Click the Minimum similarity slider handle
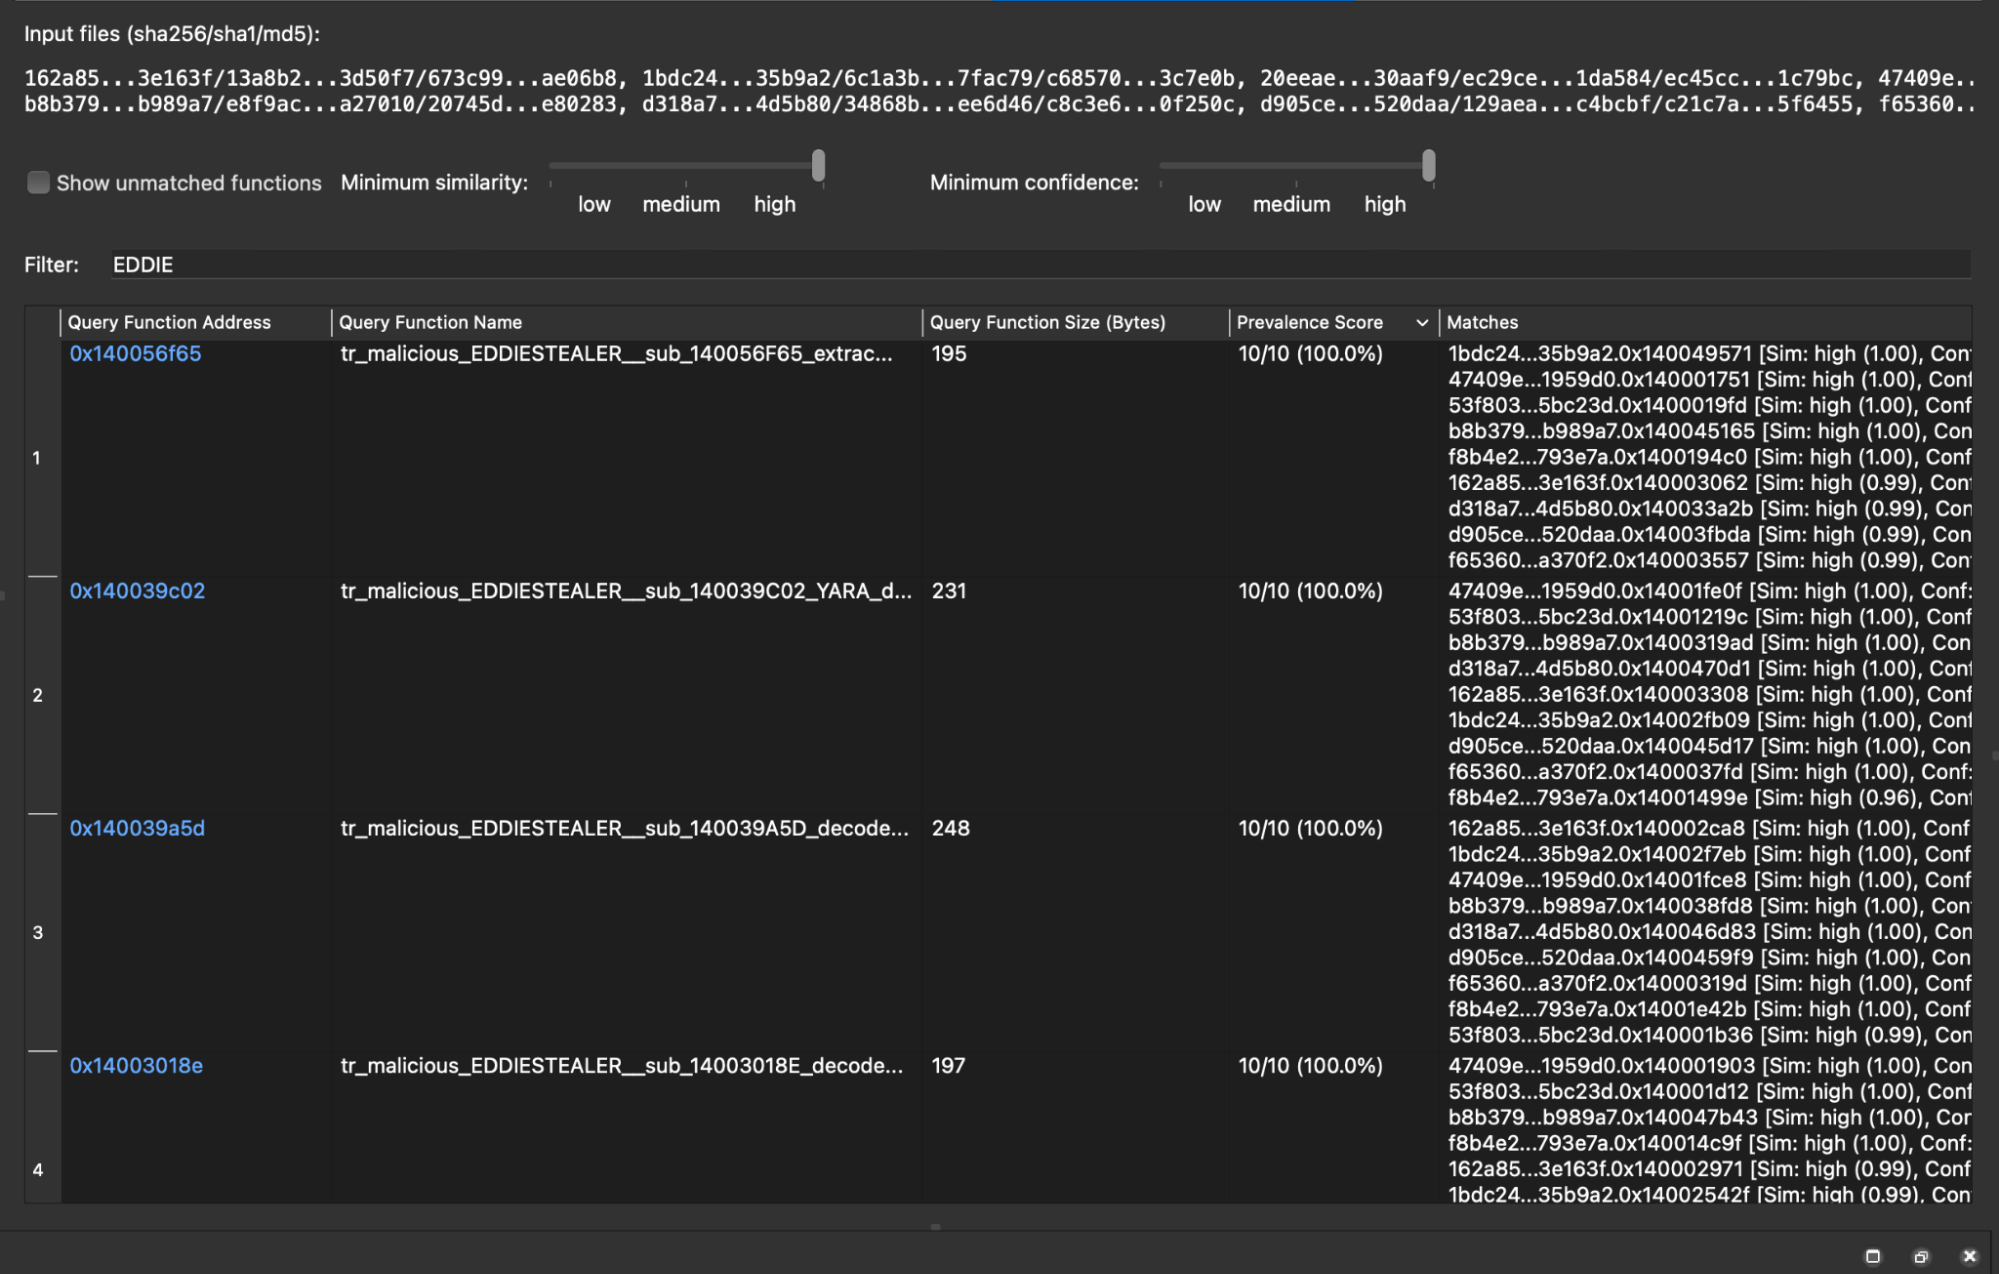 (x=818, y=166)
